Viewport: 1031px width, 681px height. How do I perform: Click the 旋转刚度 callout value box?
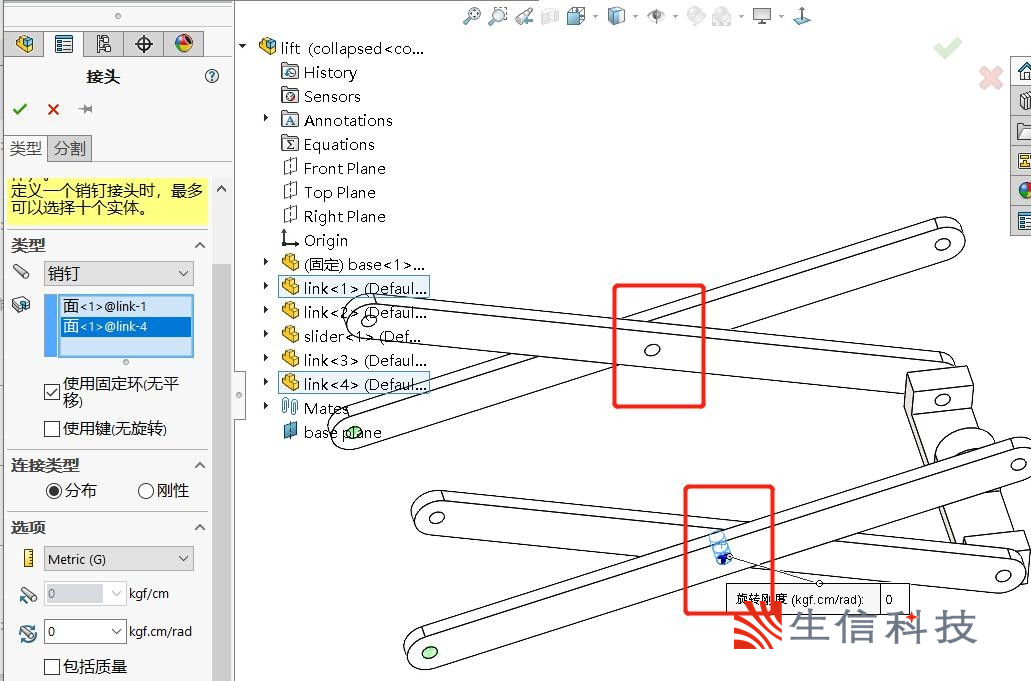click(x=894, y=599)
